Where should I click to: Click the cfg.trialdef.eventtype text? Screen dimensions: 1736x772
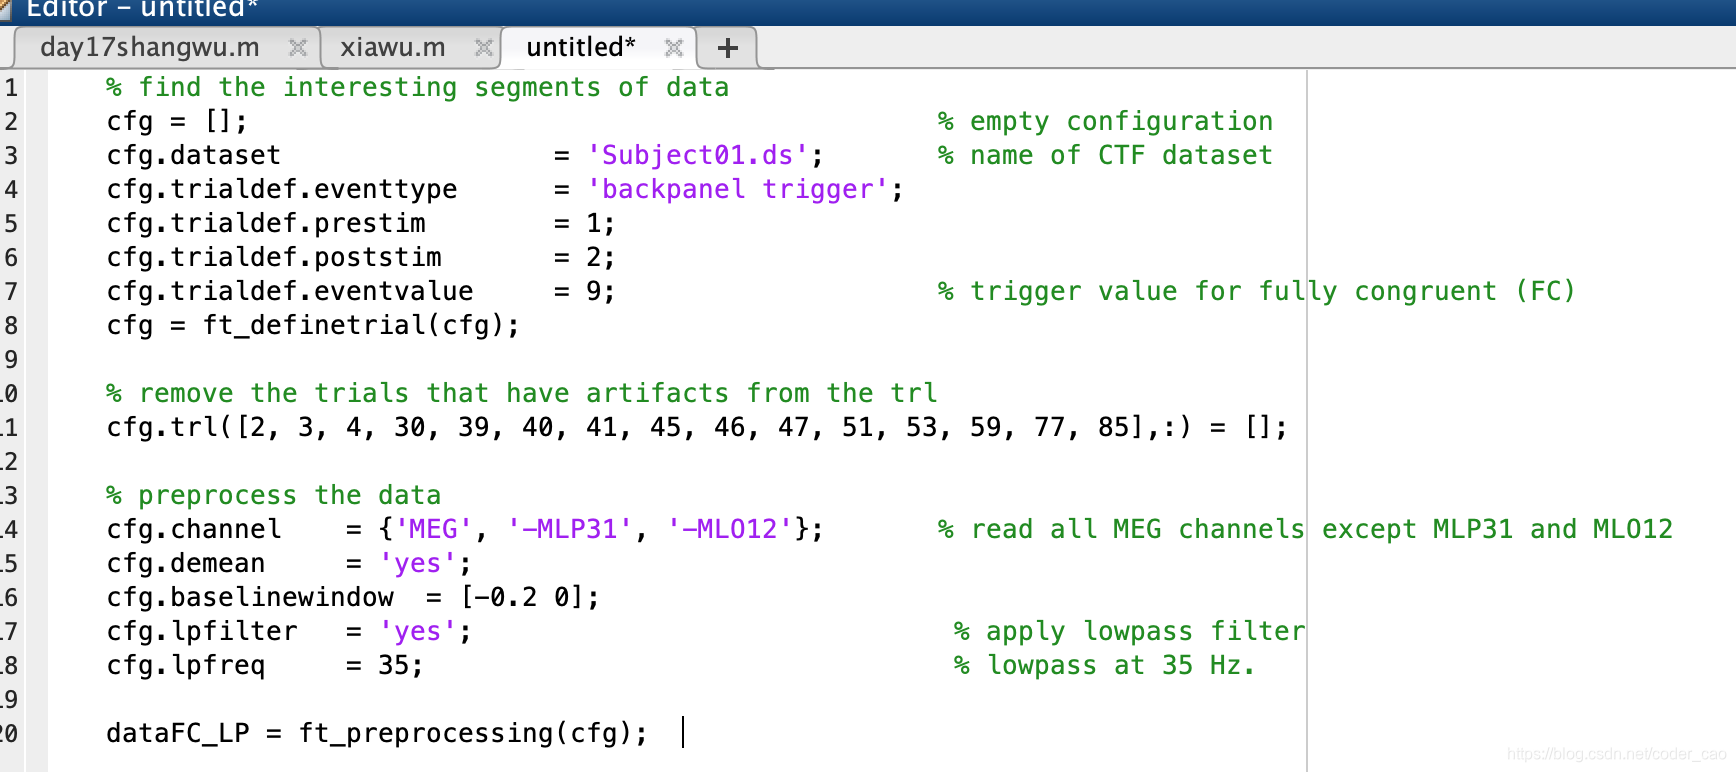click(x=282, y=189)
